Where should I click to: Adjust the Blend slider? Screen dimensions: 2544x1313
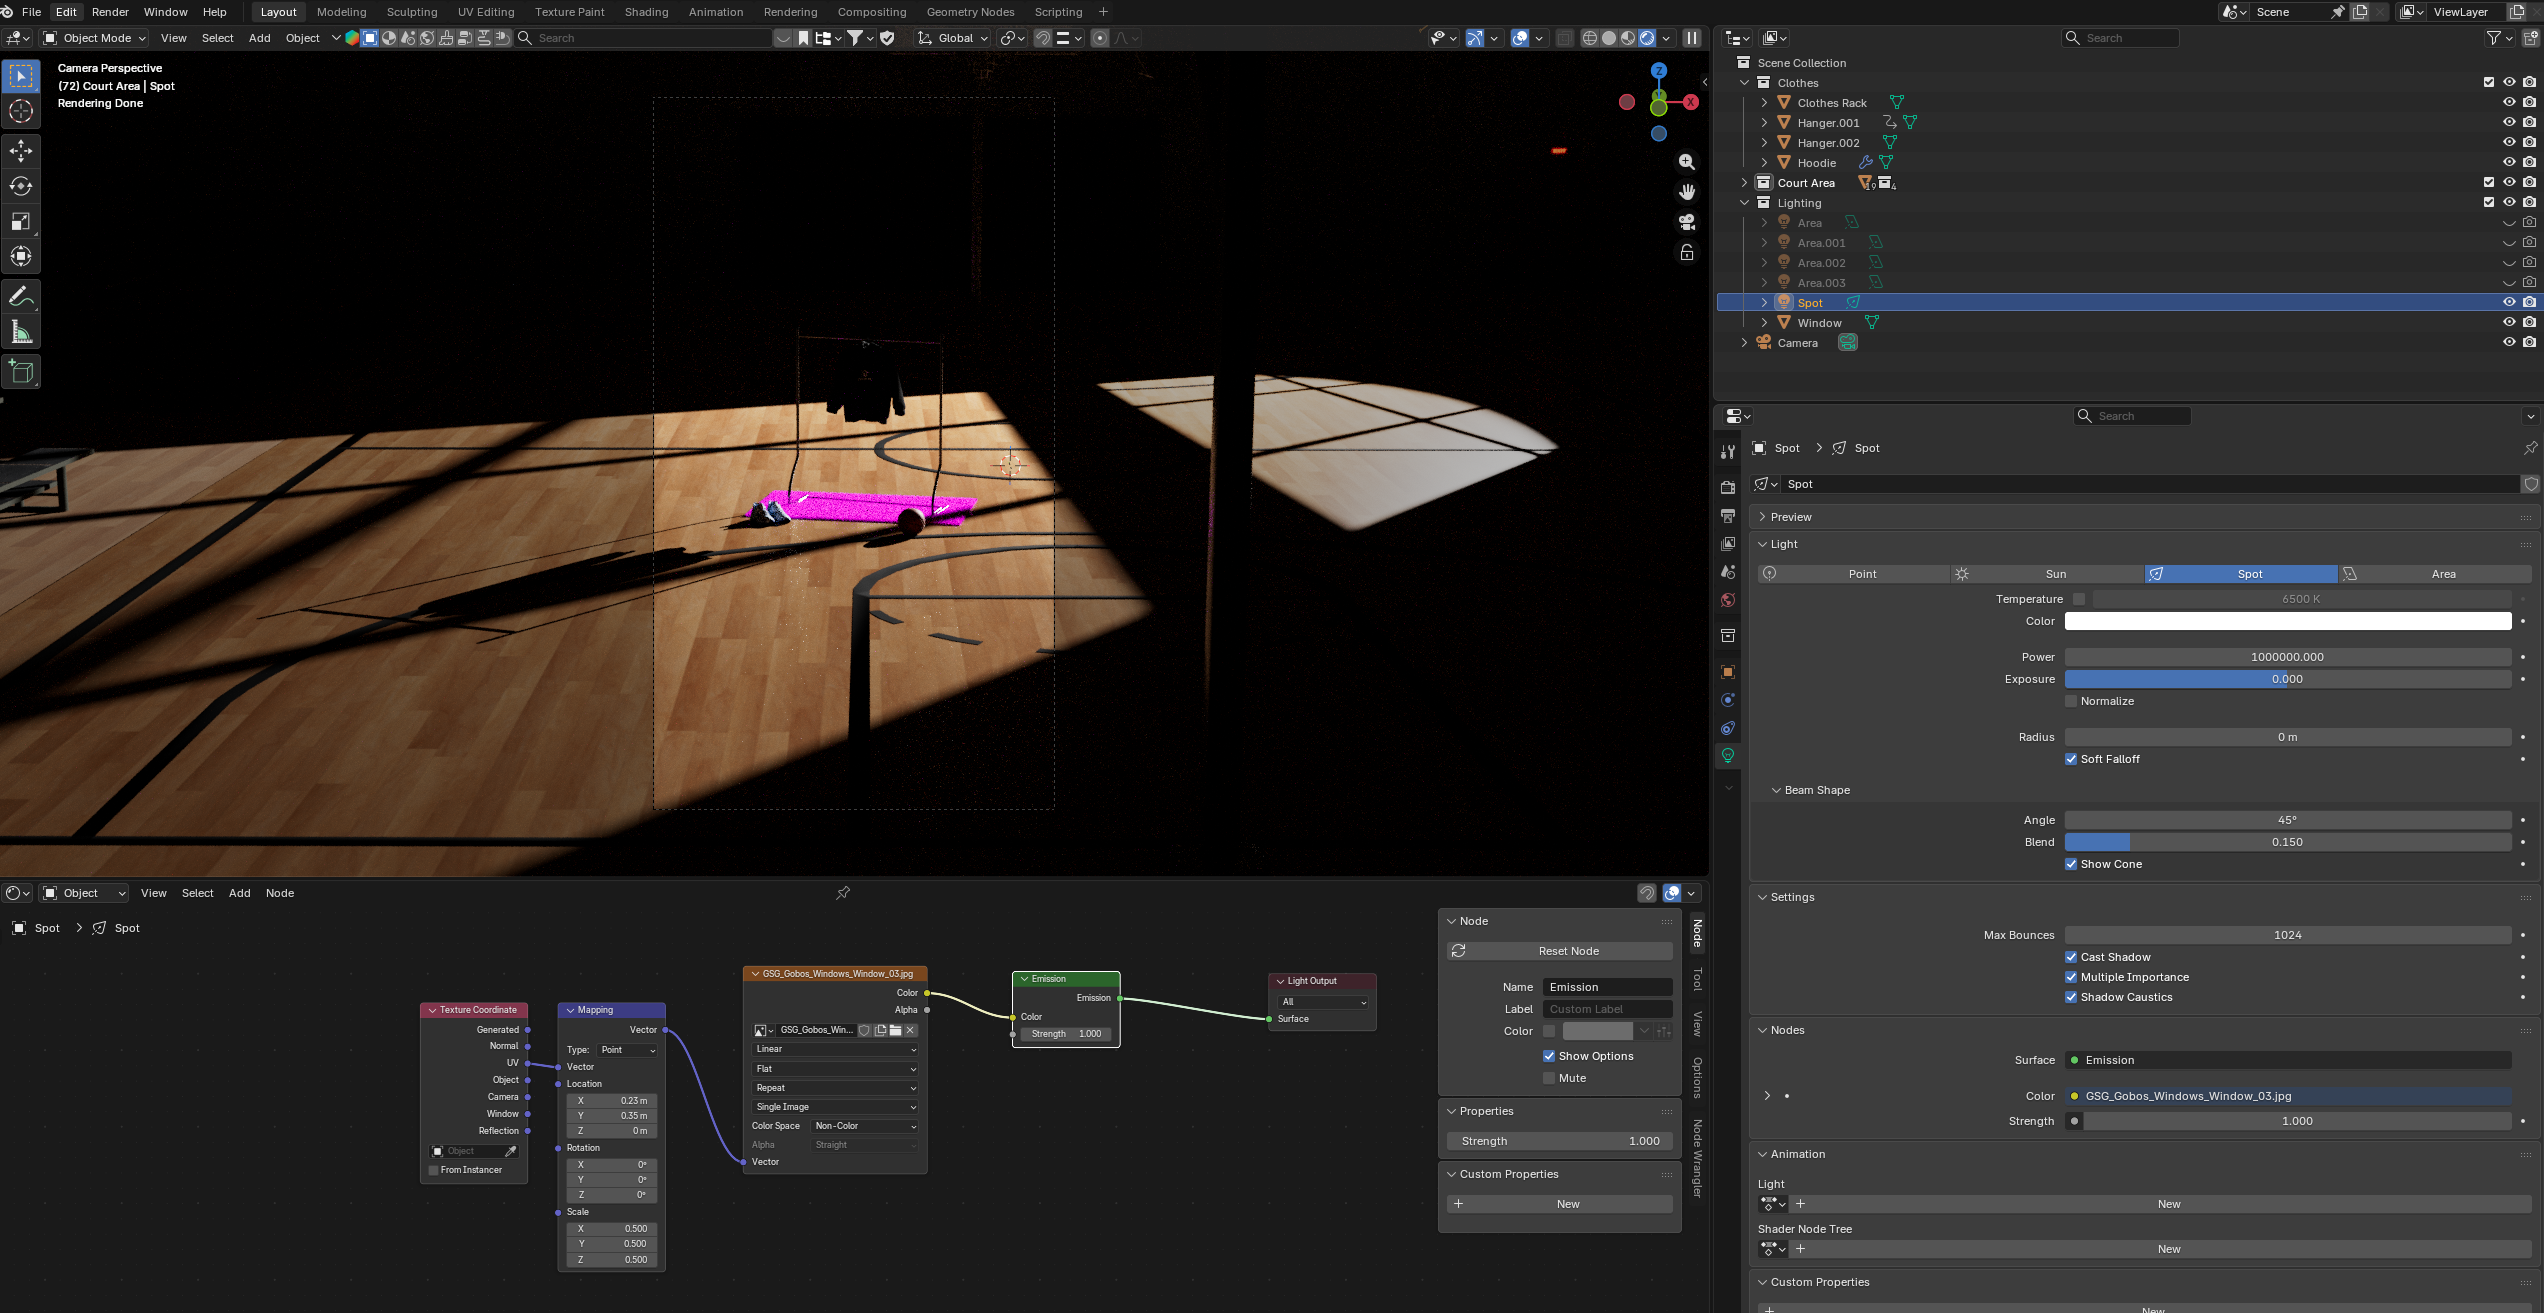2288,842
